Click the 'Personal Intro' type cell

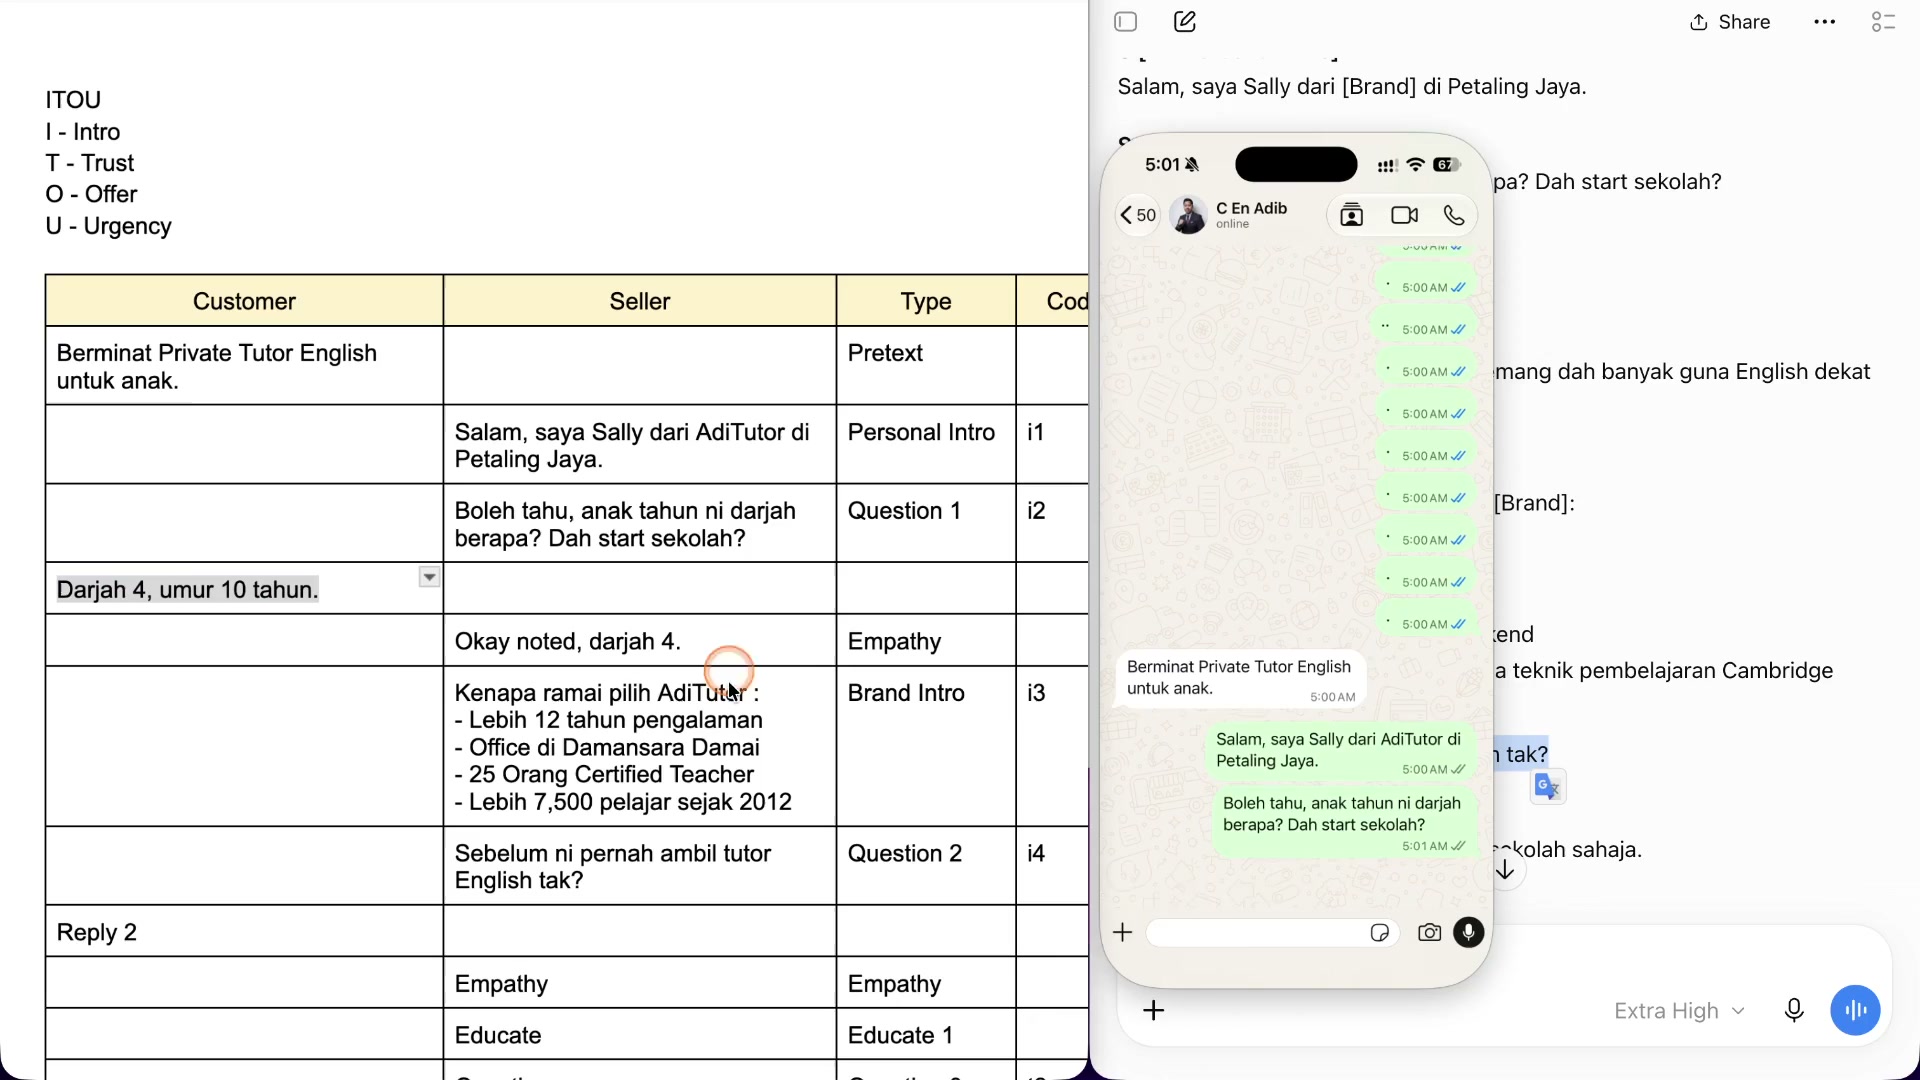[x=926, y=444]
